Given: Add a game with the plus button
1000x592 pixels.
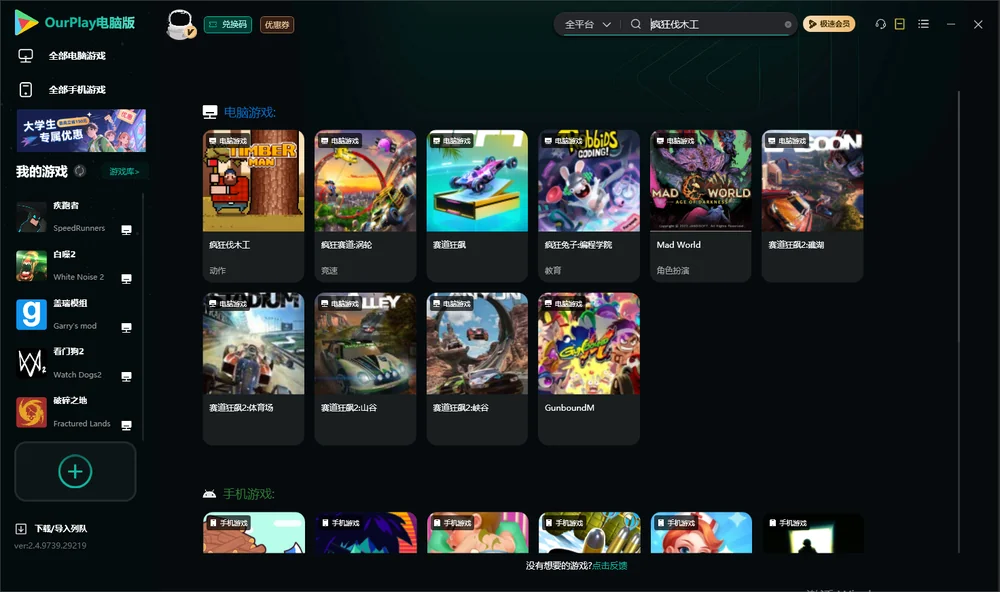Looking at the screenshot, I should tap(75, 471).
